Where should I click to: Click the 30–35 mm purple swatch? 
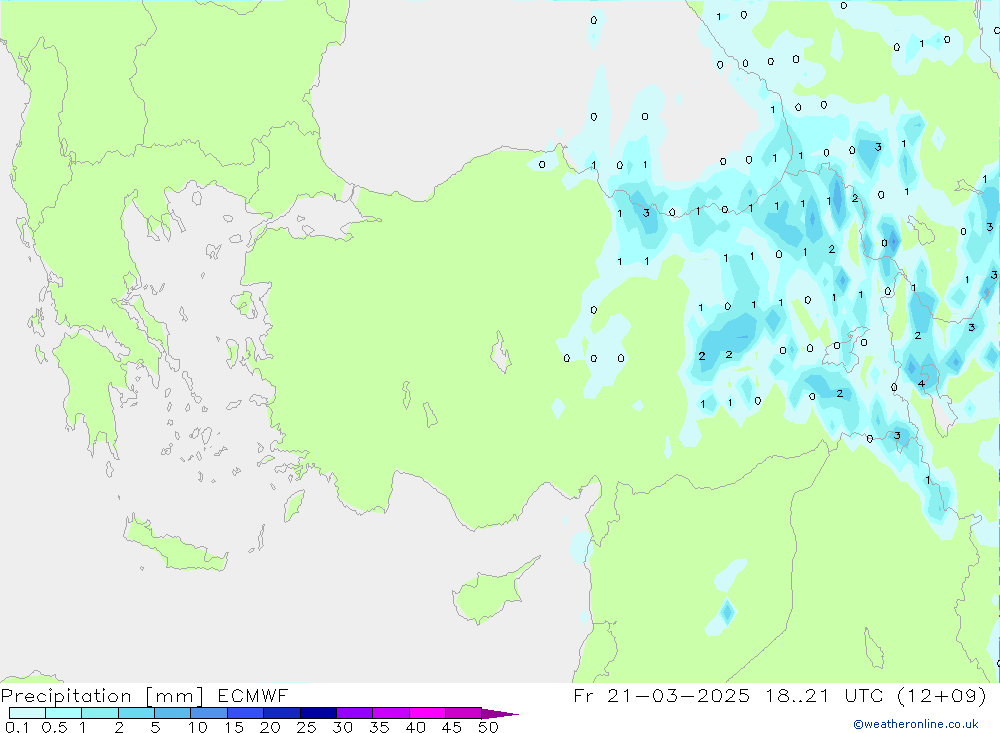point(355,713)
